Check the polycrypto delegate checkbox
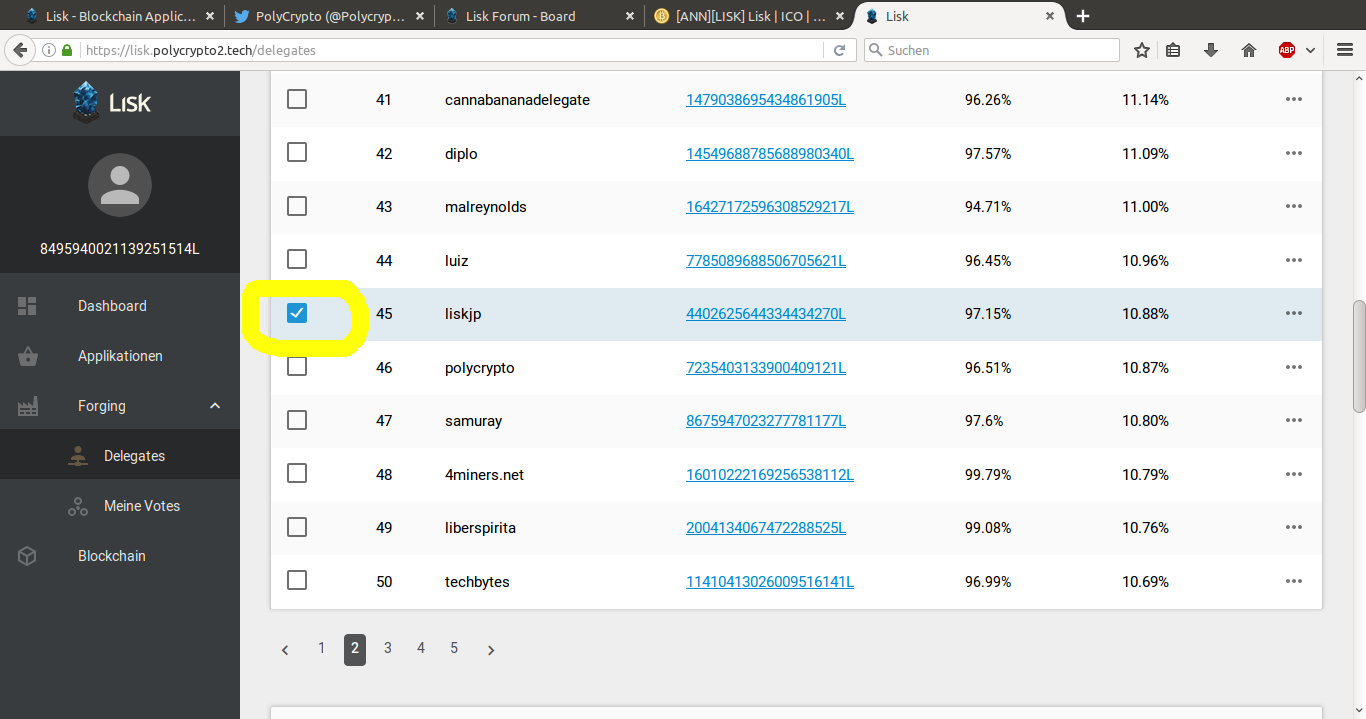The height and width of the screenshot is (719, 1366). 297,367
